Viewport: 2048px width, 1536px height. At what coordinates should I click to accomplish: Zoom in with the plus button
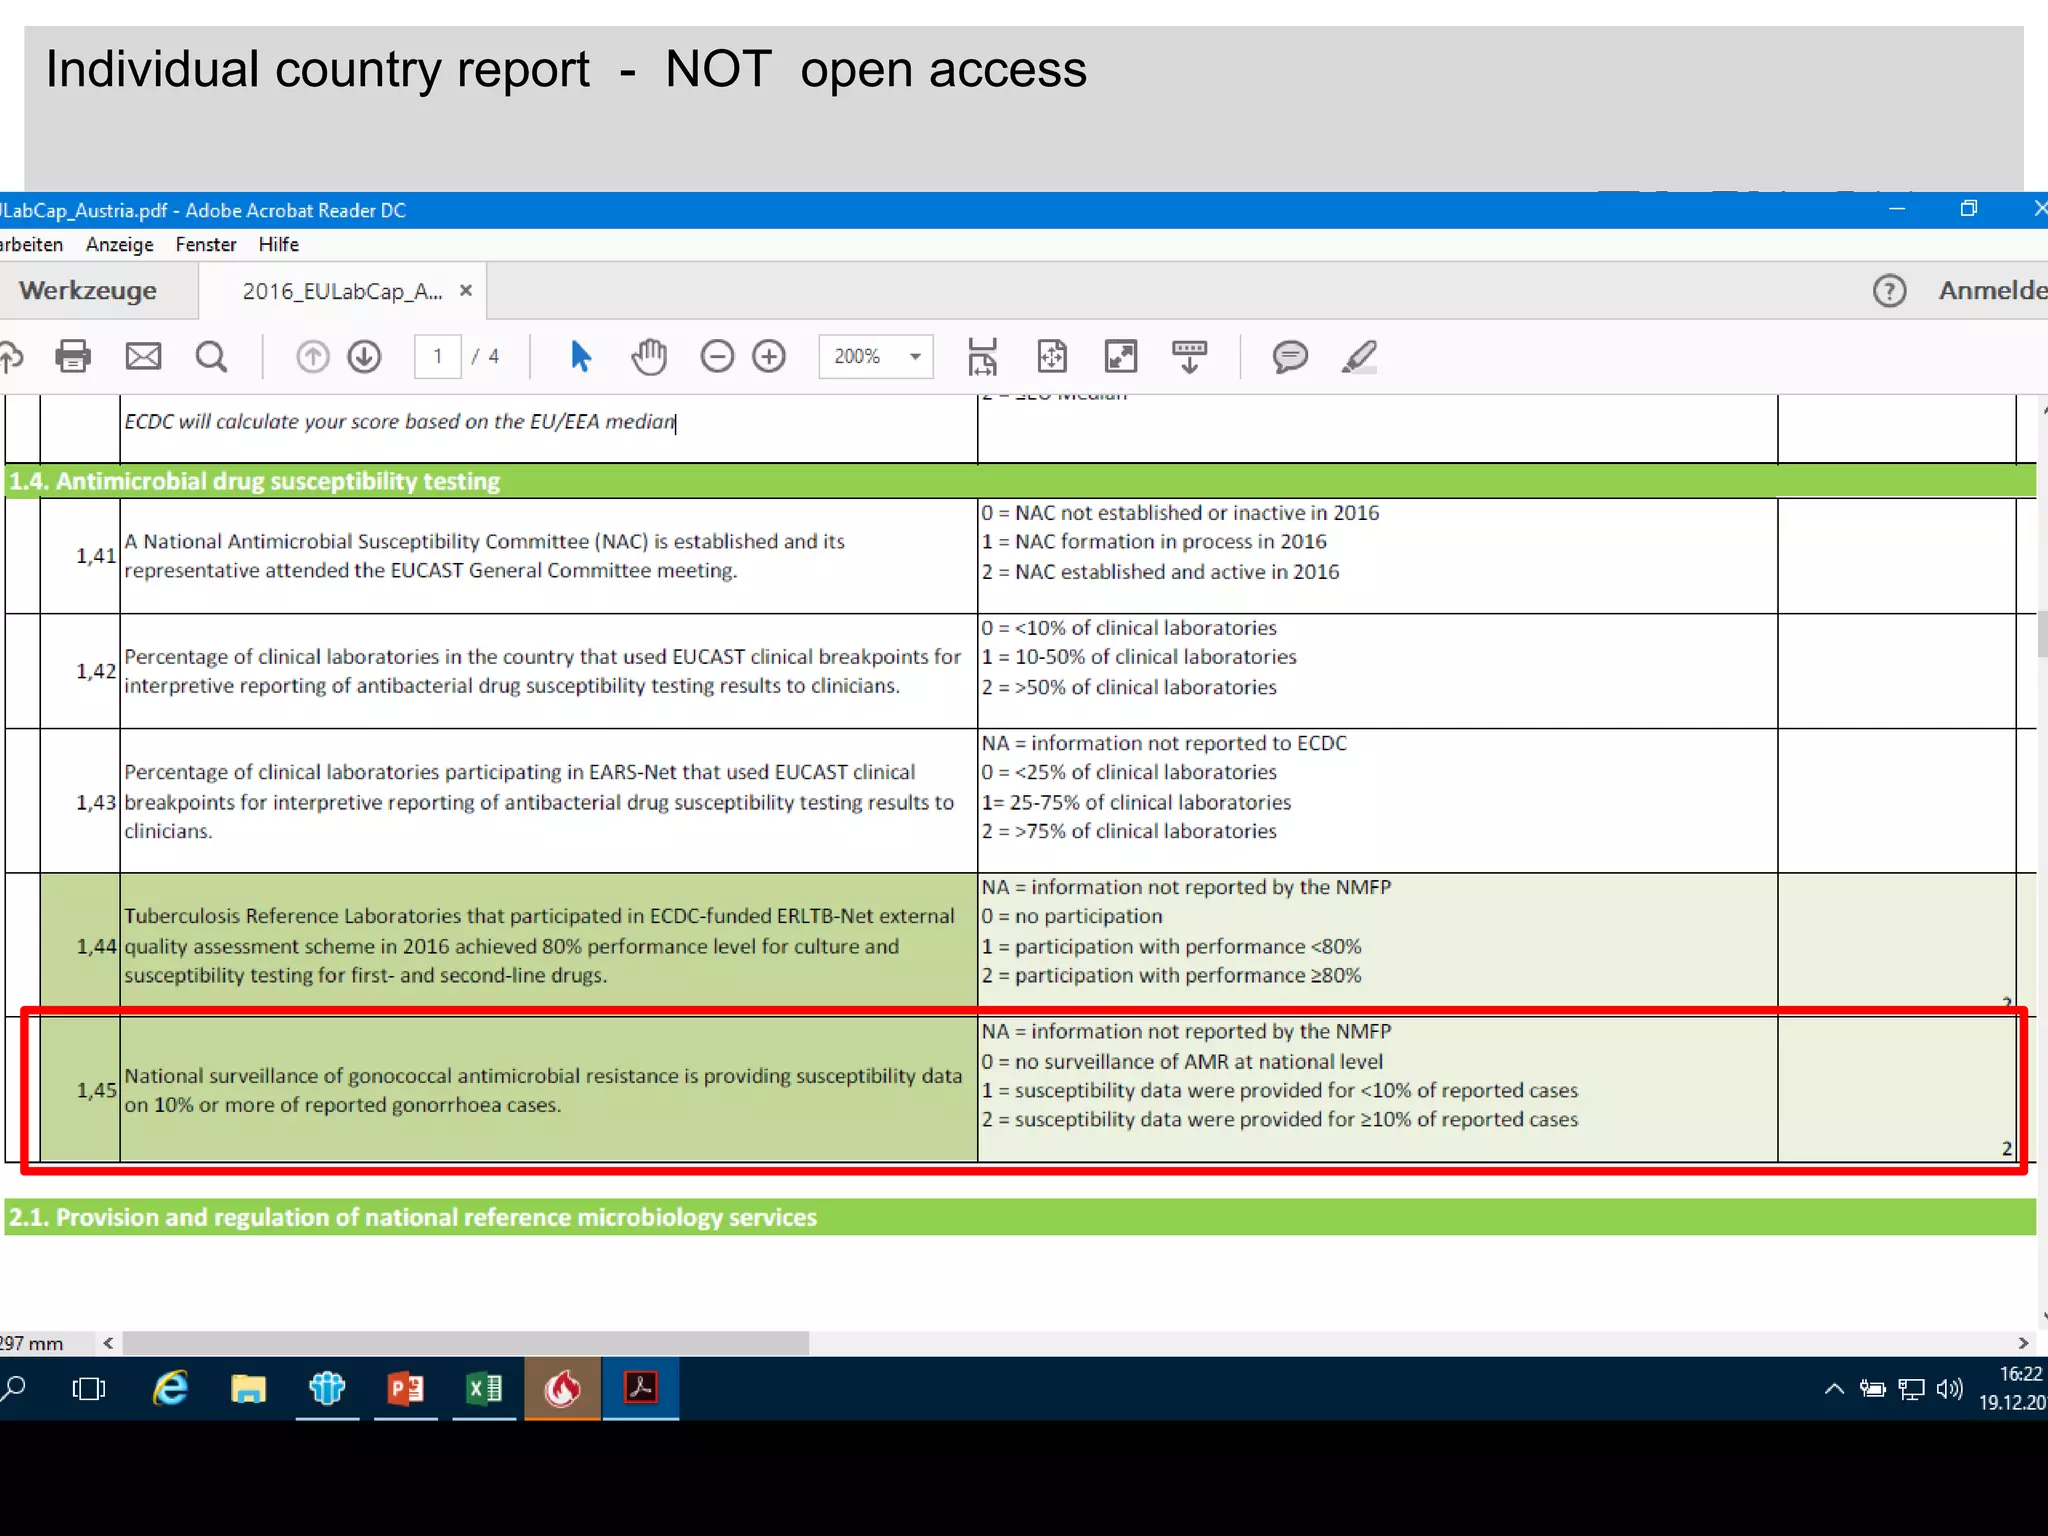(x=769, y=356)
